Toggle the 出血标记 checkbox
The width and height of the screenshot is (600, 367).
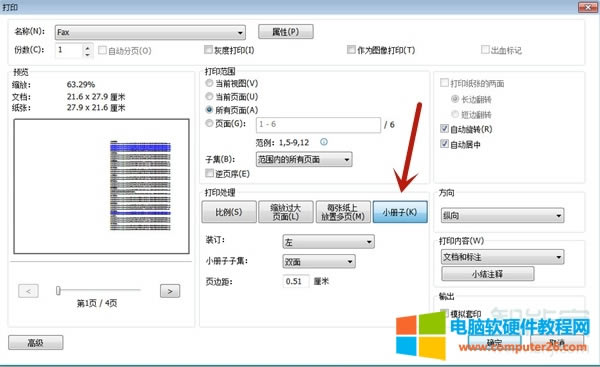(485, 50)
